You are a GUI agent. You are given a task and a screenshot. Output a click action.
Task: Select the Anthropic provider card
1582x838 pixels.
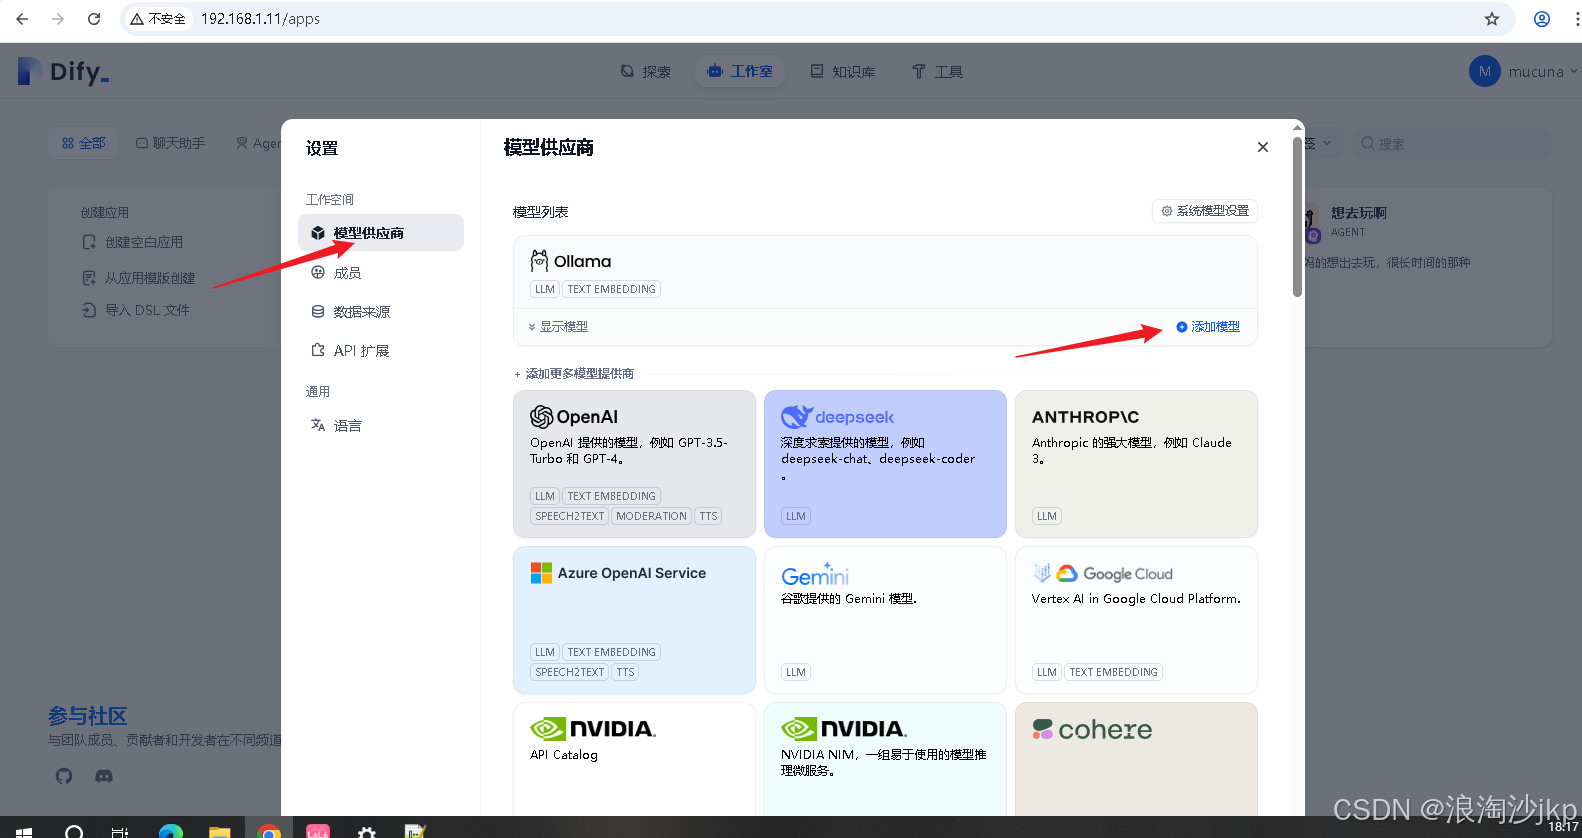1136,464
